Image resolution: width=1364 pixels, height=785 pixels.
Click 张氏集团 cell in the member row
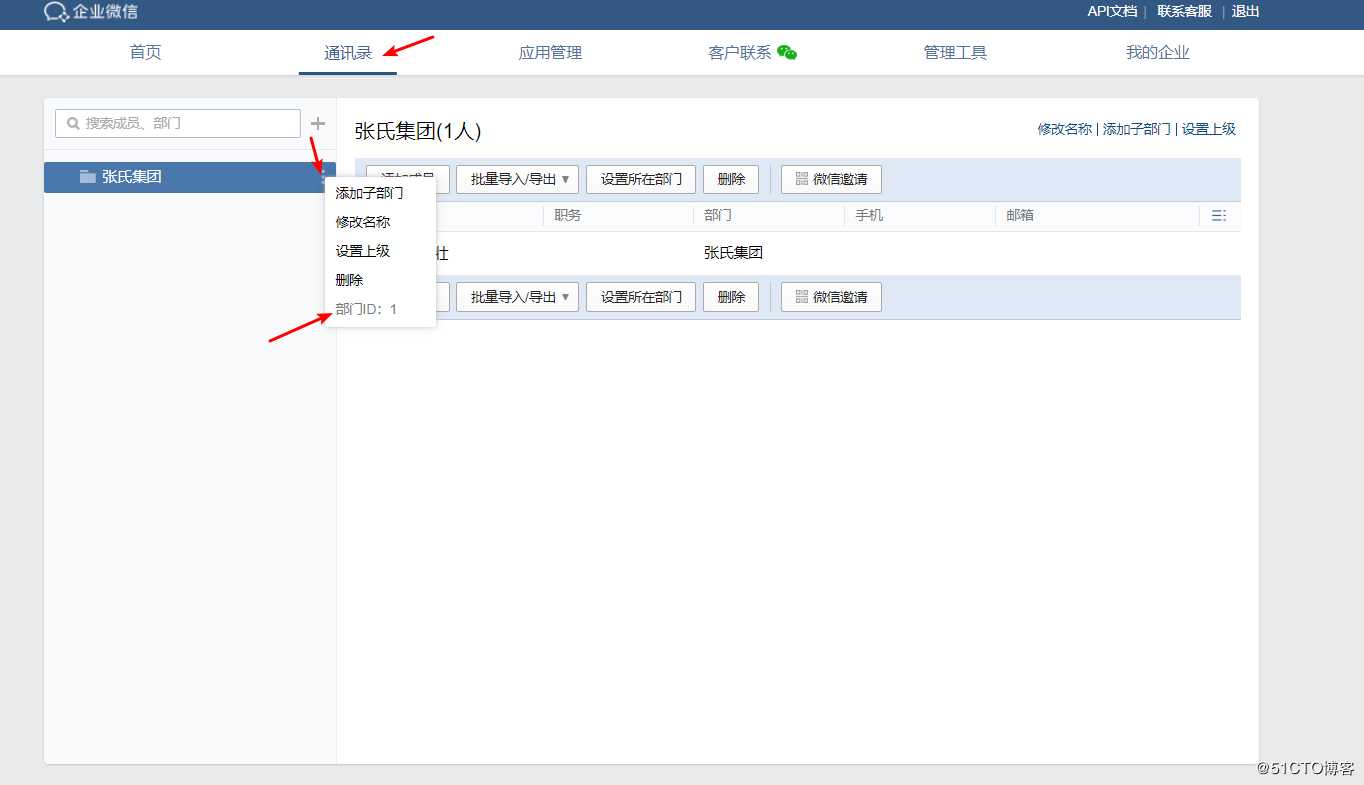click(x=733, y=253)
